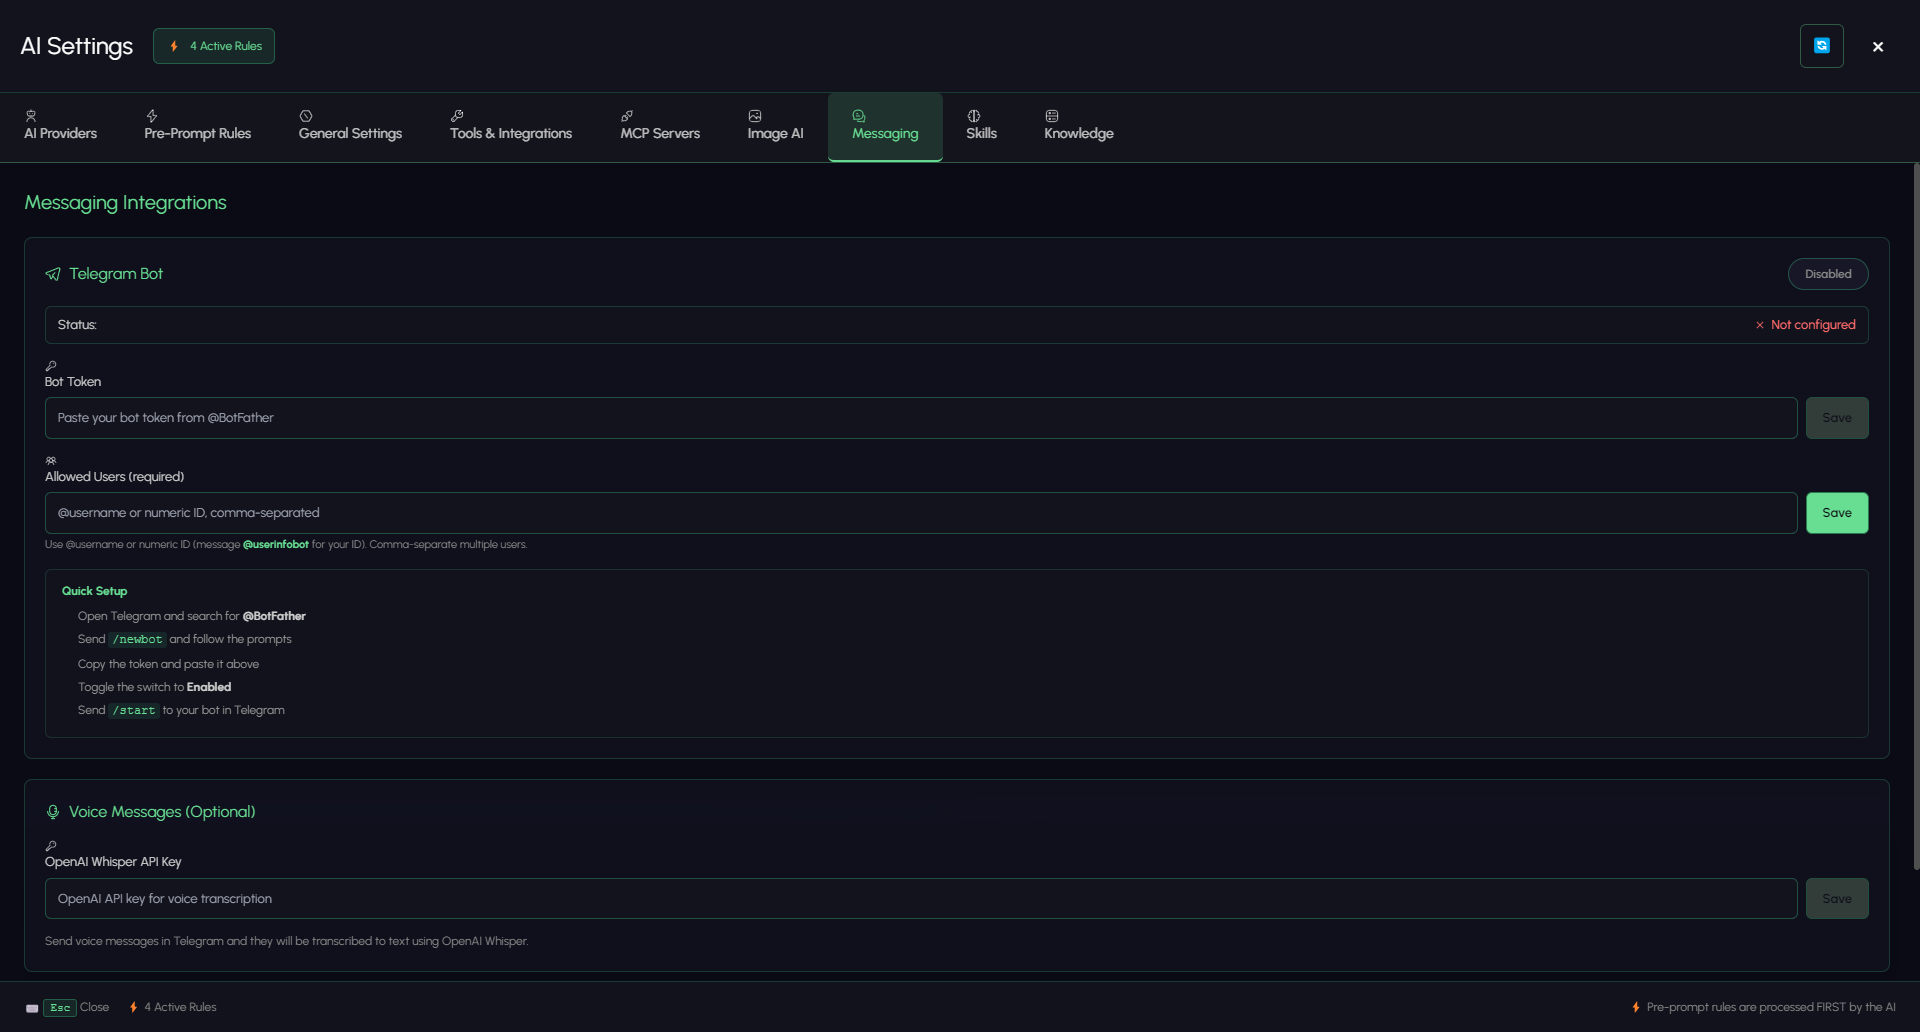This screenshot has height=1032, width=1920.
Task: Click lightning icon in 4 Active Rules badge
Action: point(174,46)
